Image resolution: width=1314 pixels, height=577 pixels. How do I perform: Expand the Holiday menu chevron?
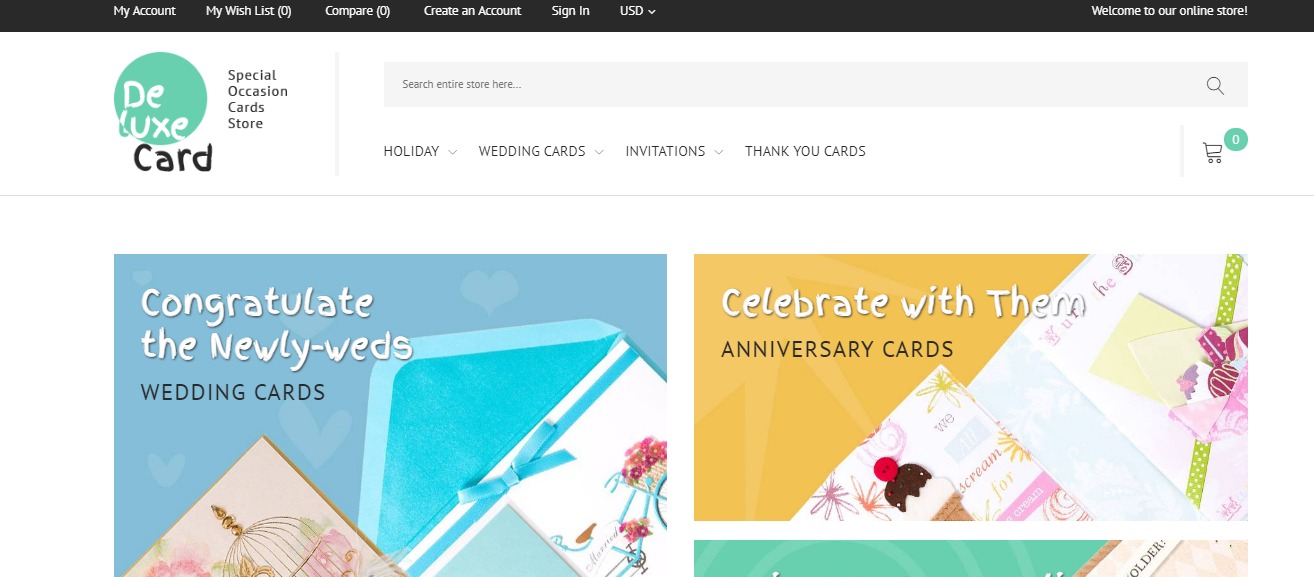(x=453, y=152)
